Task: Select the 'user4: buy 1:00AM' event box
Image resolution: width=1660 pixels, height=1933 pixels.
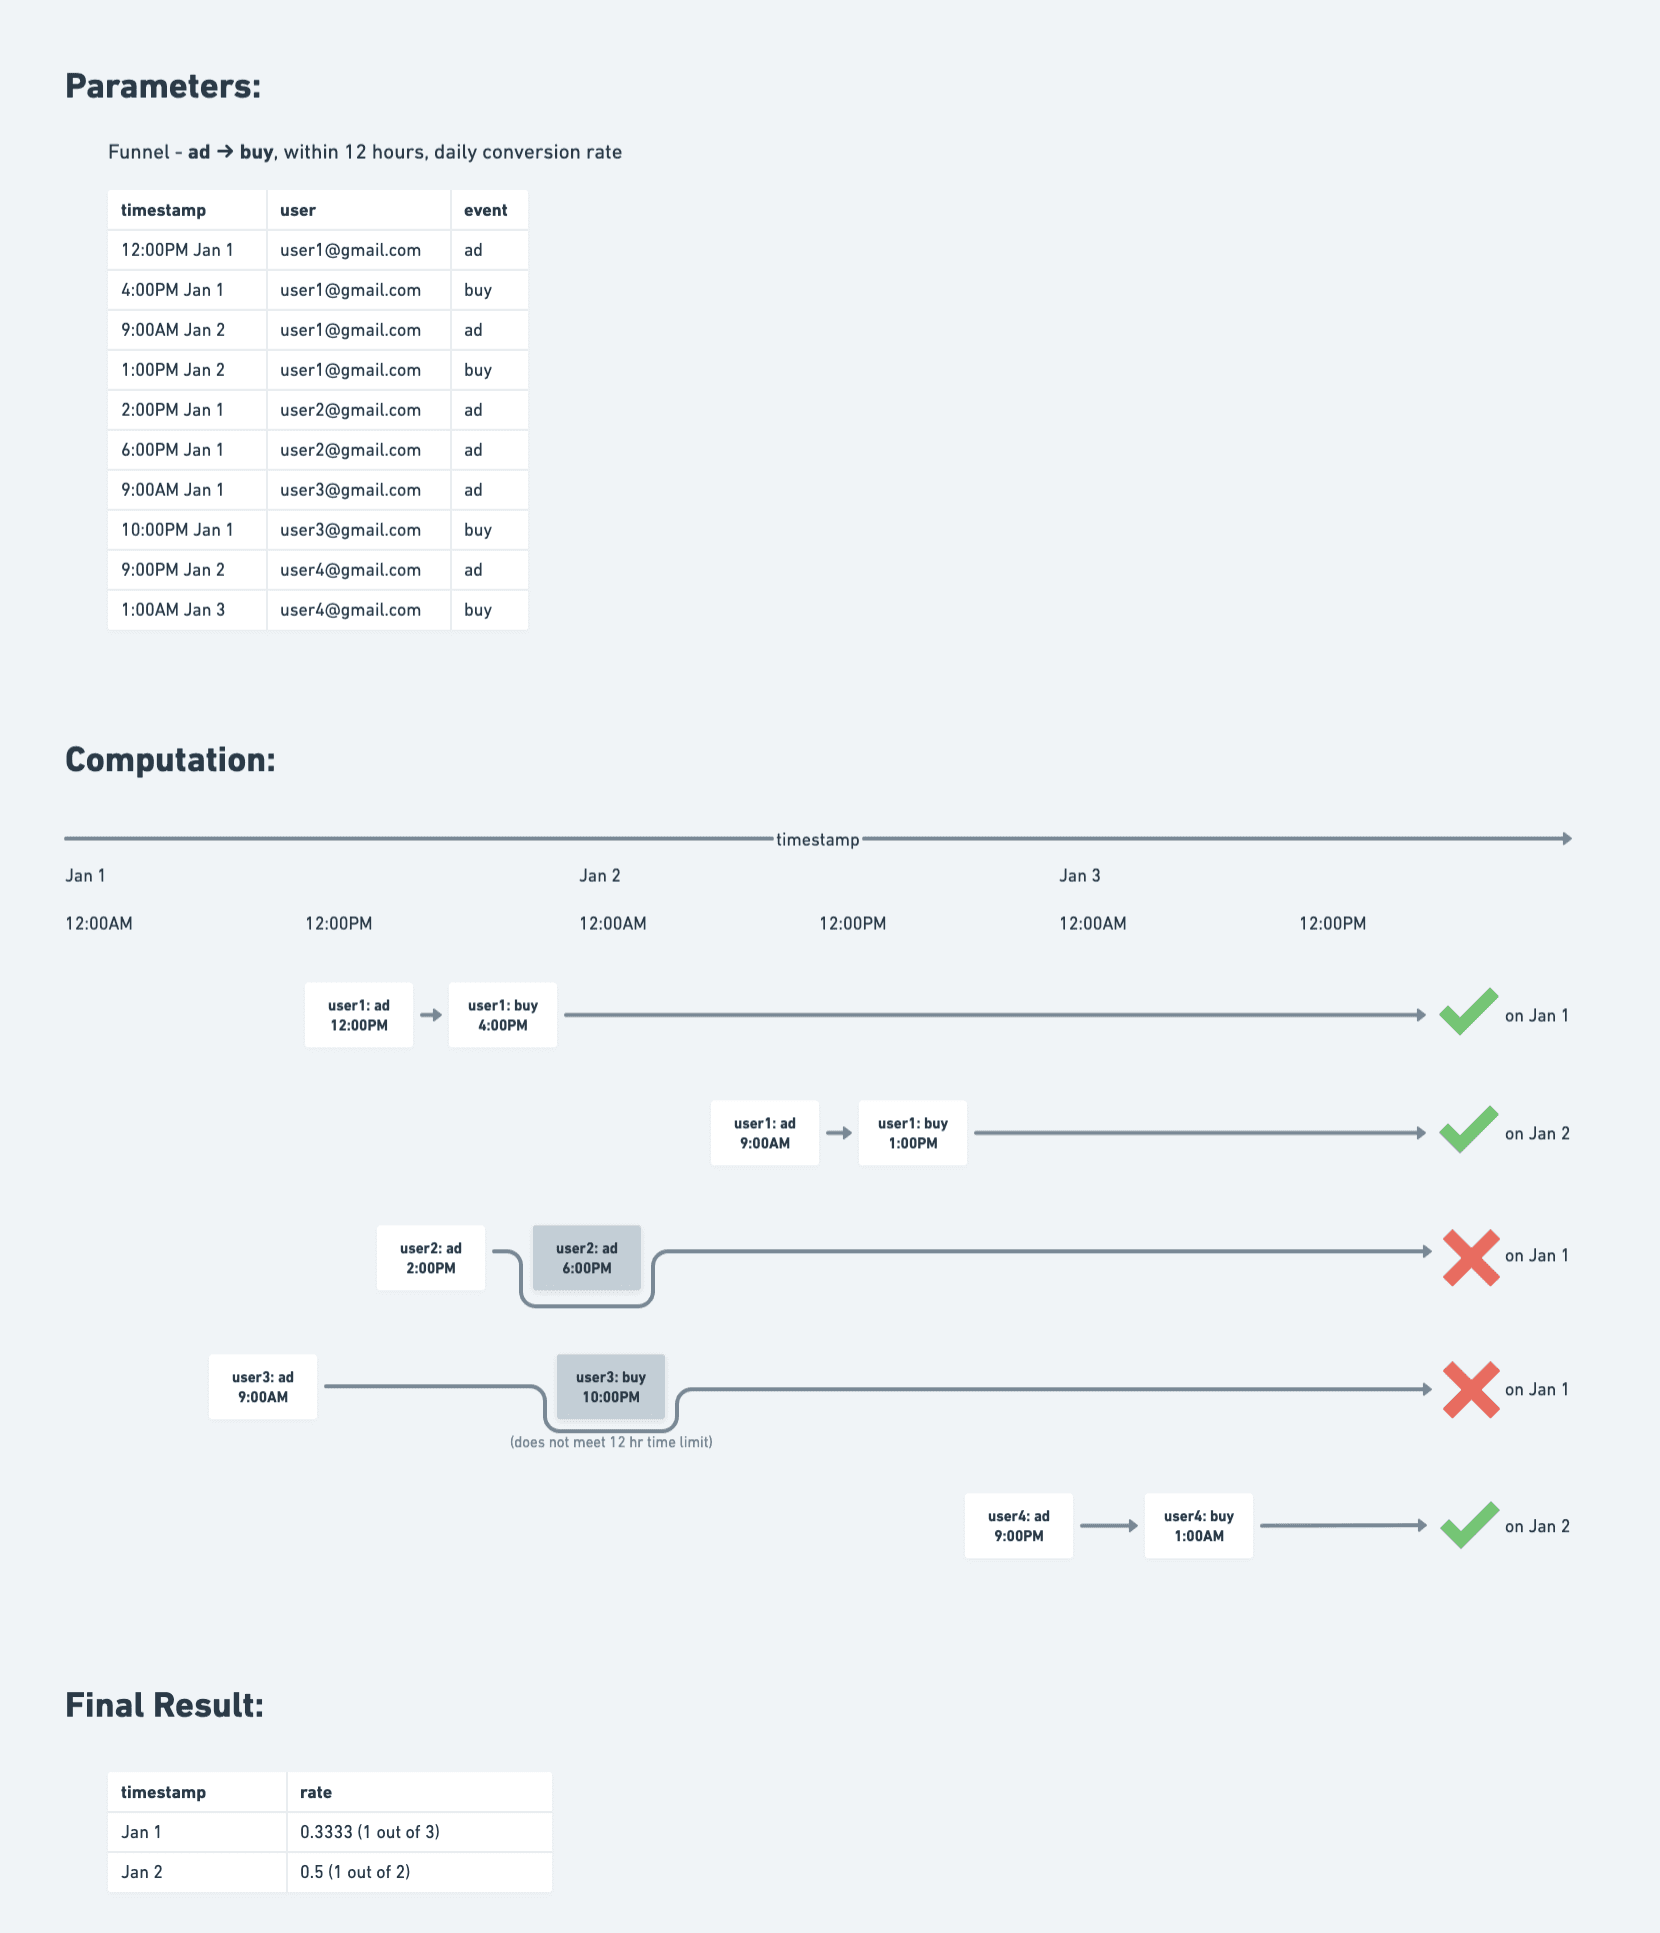Action: coord(1199,1526)
